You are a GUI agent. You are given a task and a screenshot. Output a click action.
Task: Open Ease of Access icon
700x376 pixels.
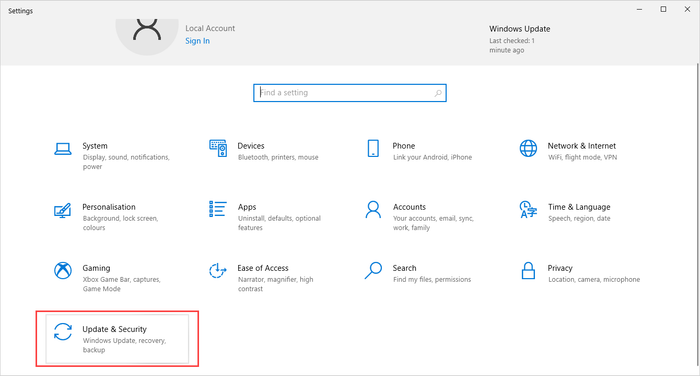pyautogui.click(x=217, y=271)
